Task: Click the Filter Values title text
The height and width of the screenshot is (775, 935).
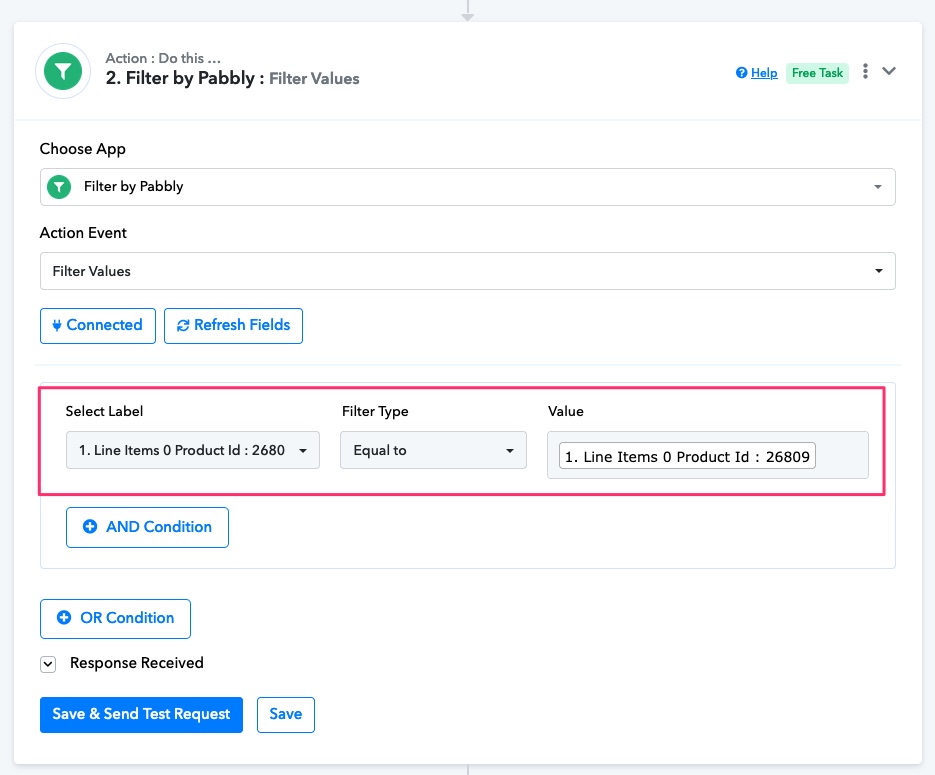Action: click(x=314, y=79)
